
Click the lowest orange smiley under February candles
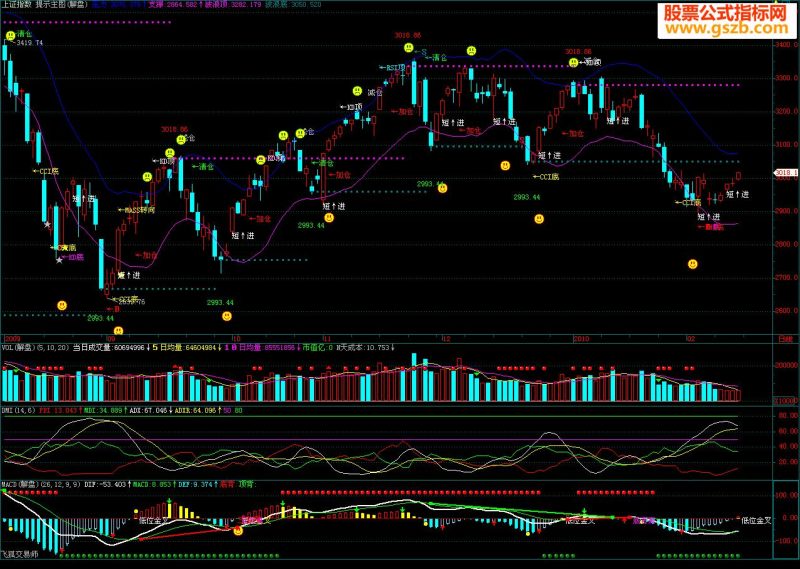[x=692, y=264]
